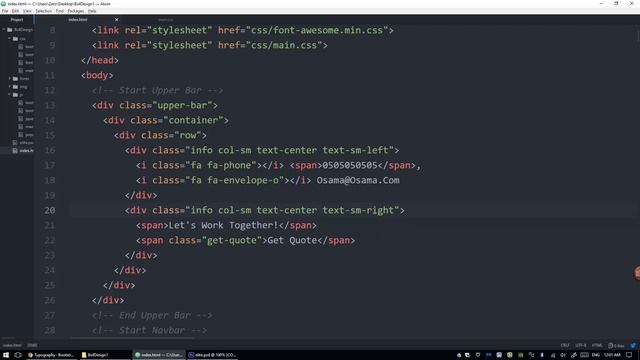Click the 0505050505 phone number text

pos(350,165)
